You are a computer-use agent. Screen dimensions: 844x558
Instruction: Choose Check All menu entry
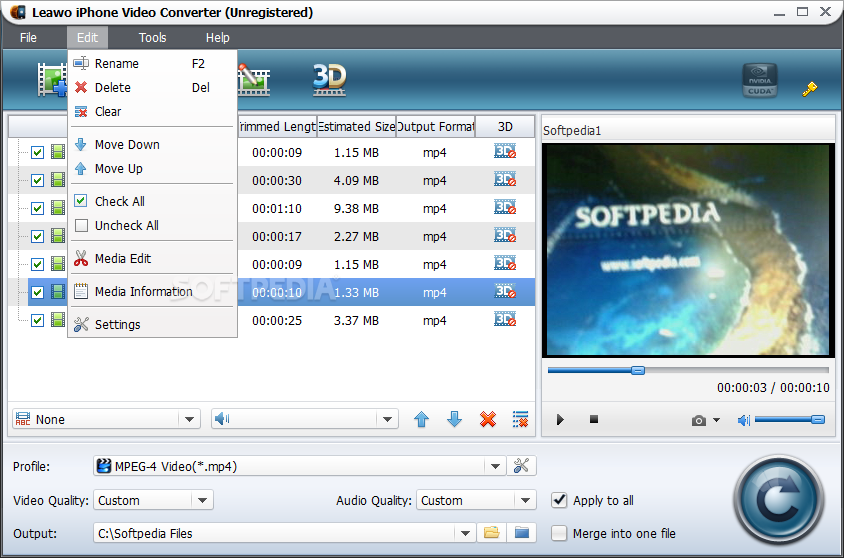click(152, 201)
